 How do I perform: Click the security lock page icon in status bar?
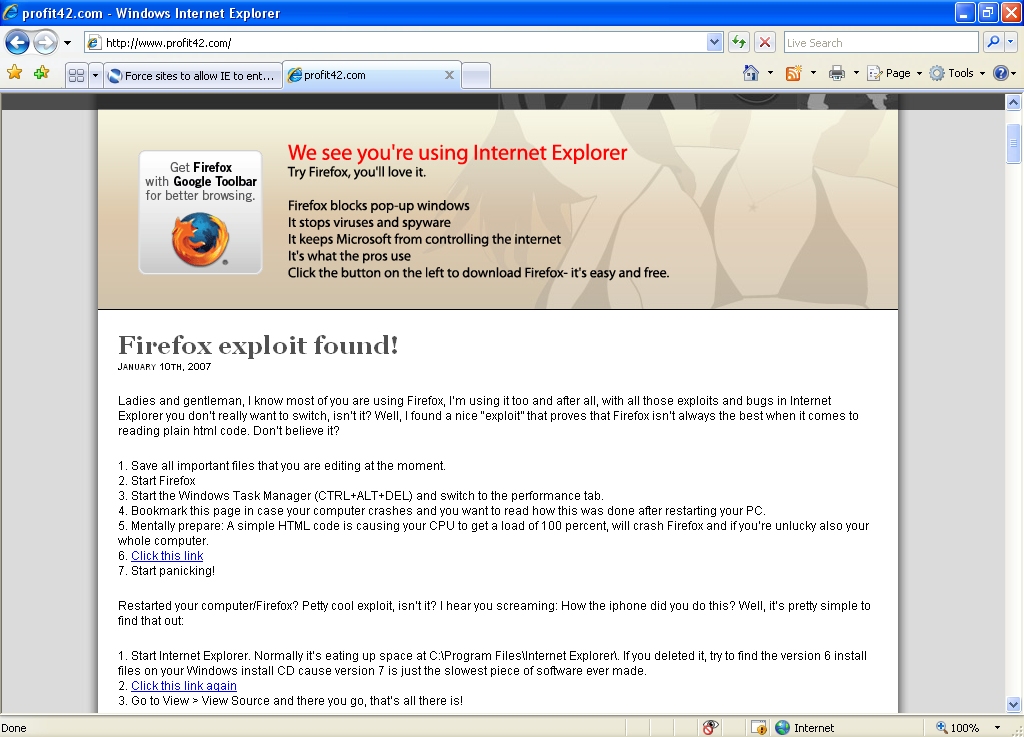[758, 727]
